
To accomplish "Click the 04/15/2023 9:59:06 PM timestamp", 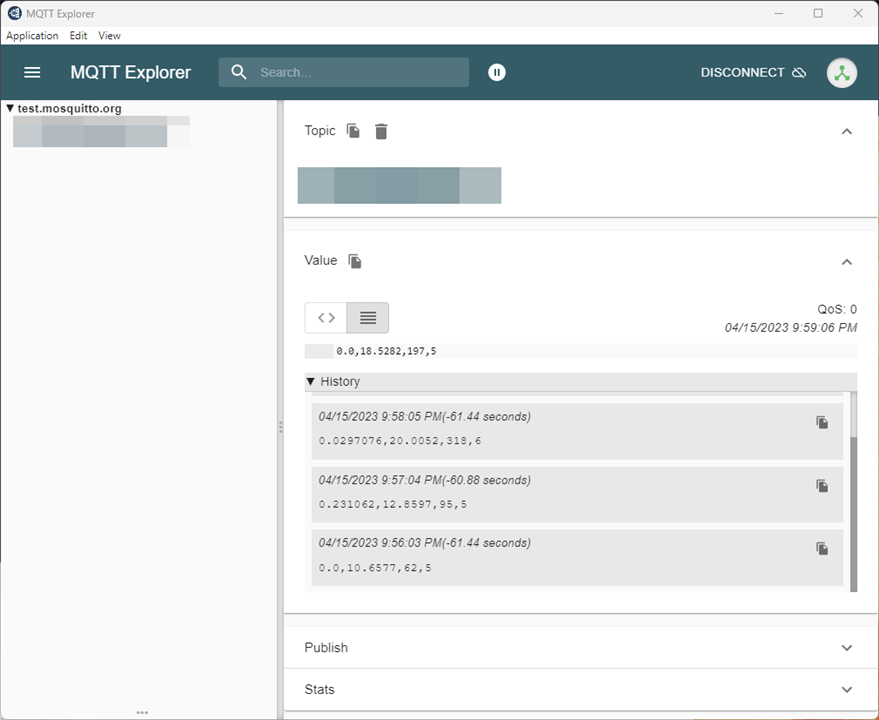I will 790,327.
